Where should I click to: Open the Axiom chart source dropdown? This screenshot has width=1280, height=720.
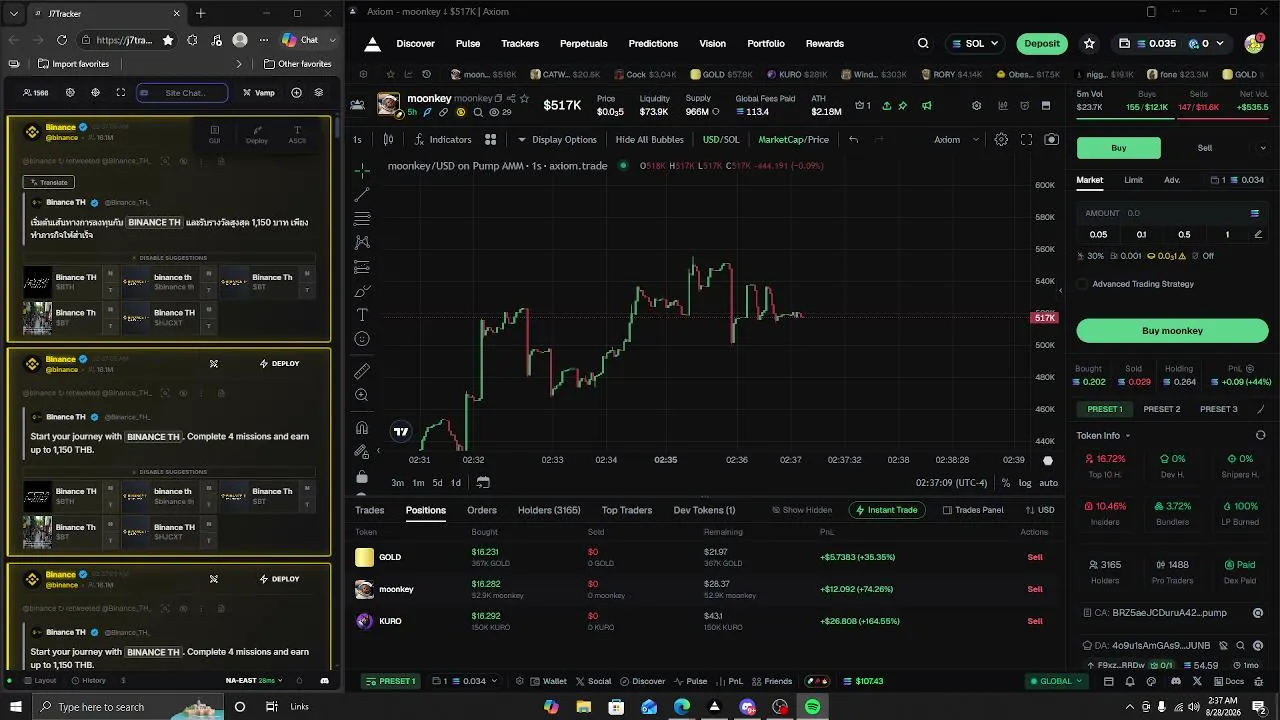coord(957,140)
